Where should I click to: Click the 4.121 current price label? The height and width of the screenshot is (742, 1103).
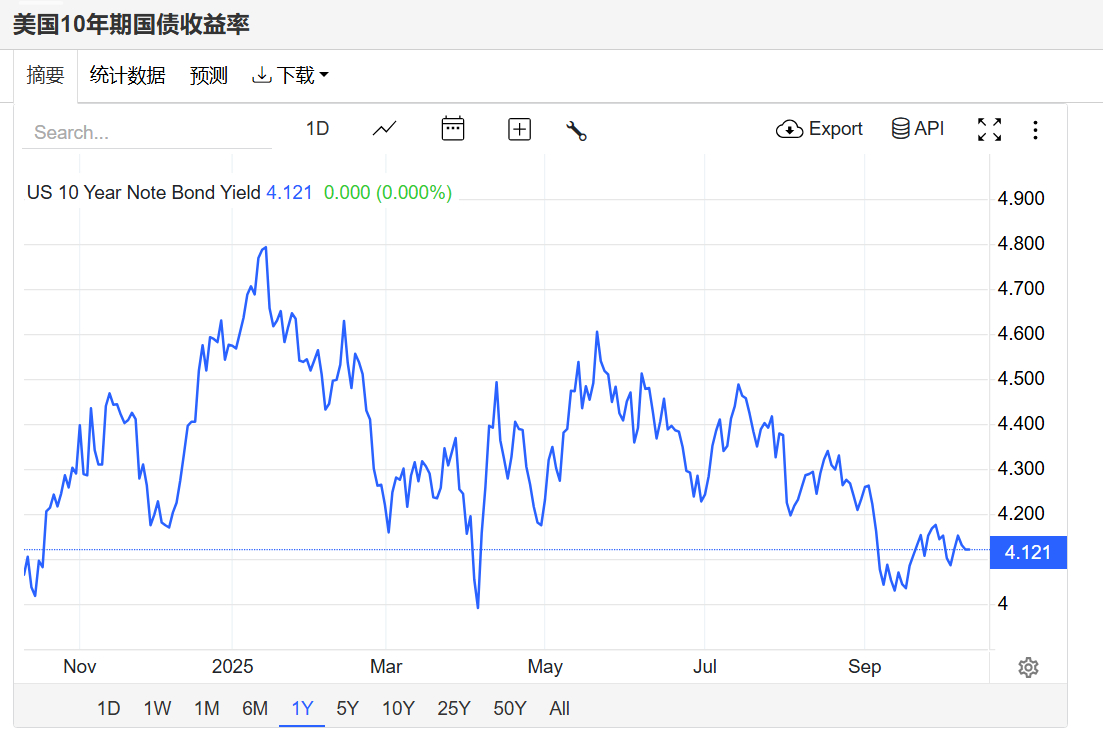[x=1028, y=552]
